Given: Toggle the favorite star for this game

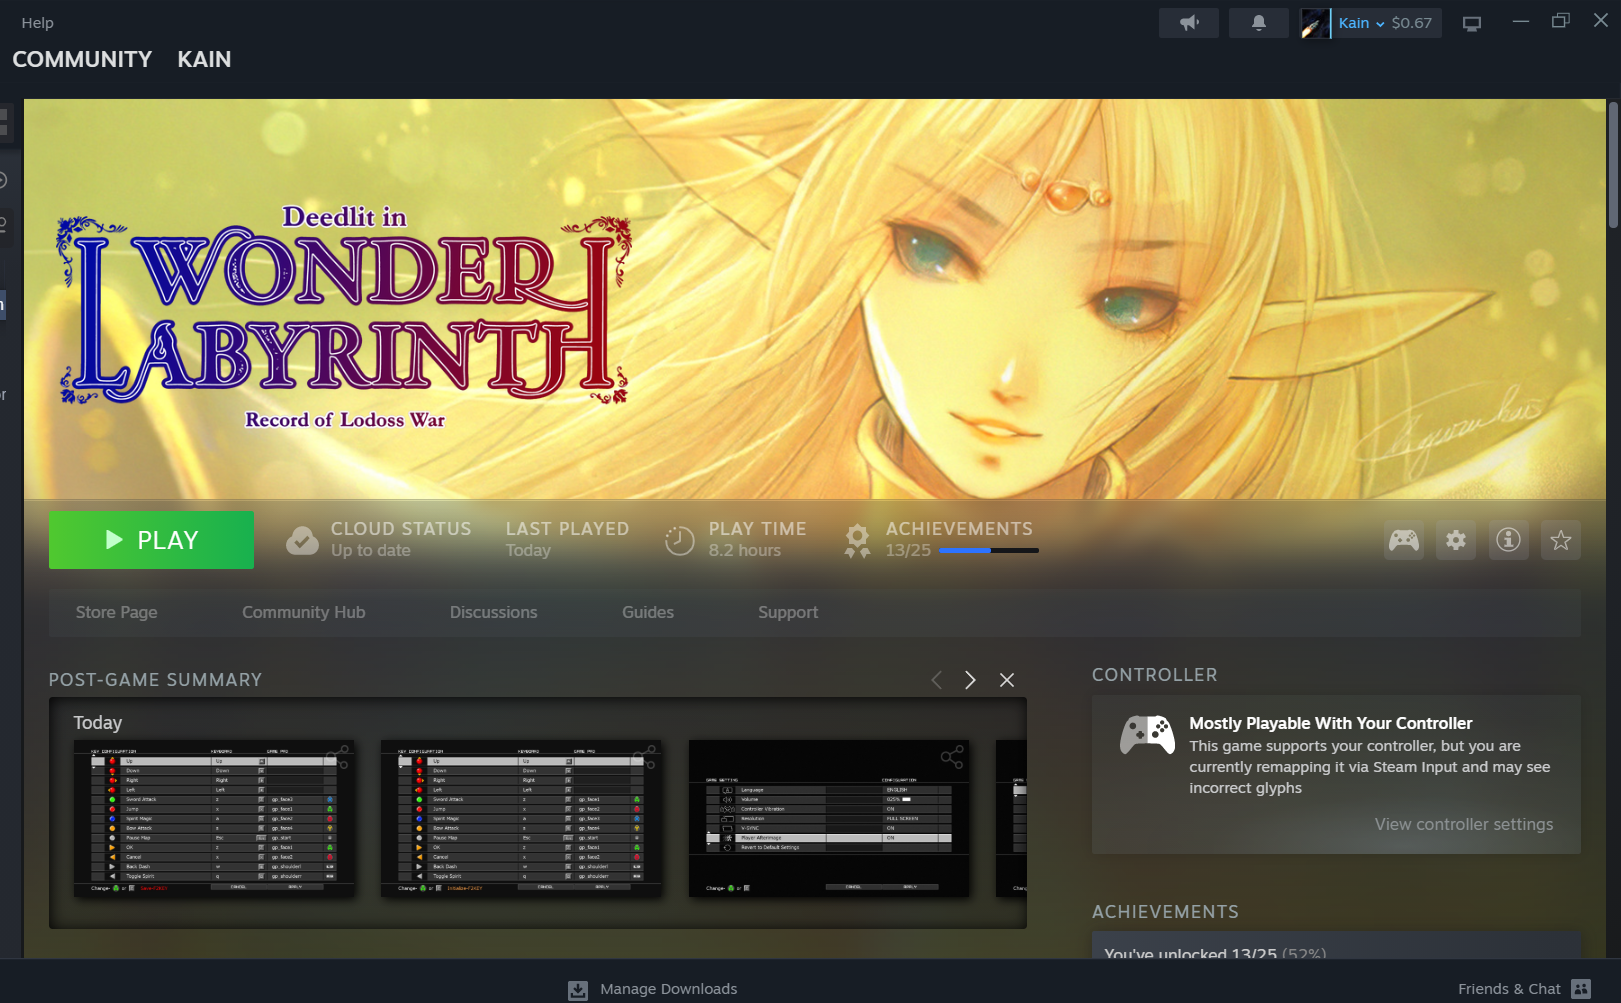Looking at the screenshot, I should point(1561,541).
